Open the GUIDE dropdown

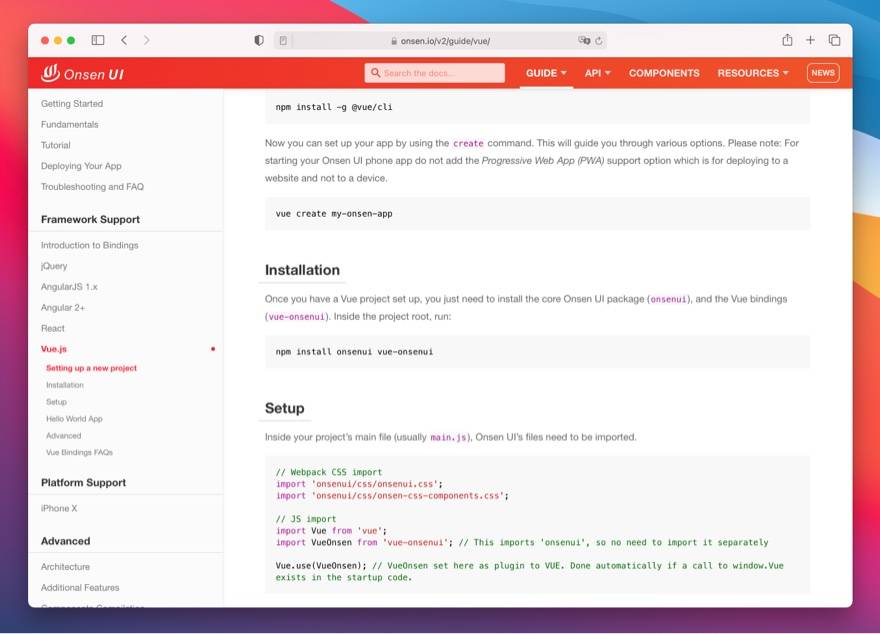pos(544,73)
